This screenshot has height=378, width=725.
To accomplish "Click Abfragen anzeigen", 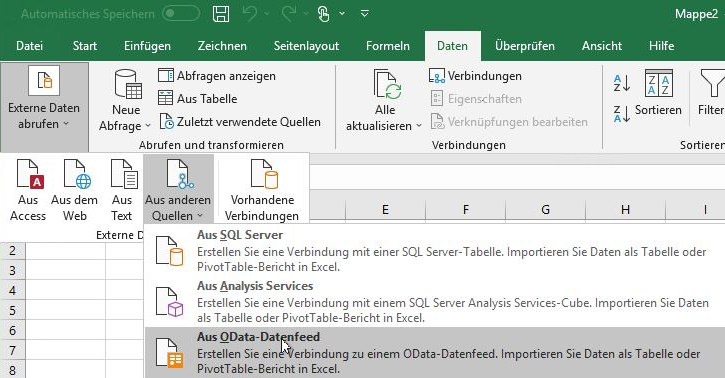I will tap(217, 76).
